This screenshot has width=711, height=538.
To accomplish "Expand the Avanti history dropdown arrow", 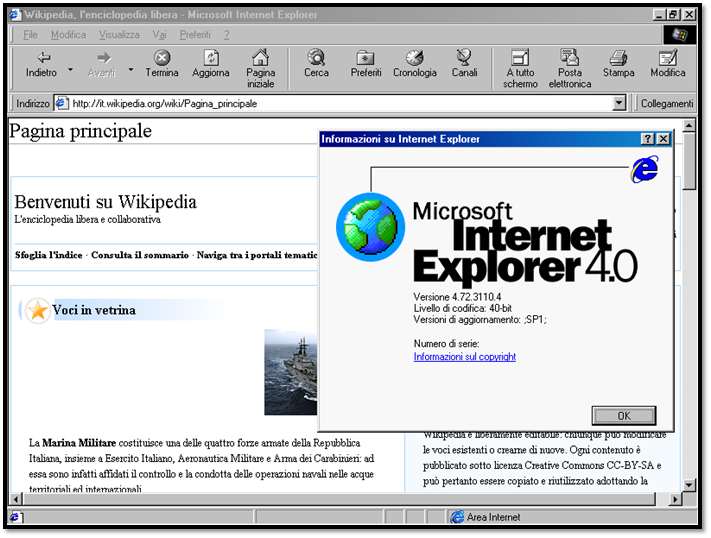I will coord(131,69).
